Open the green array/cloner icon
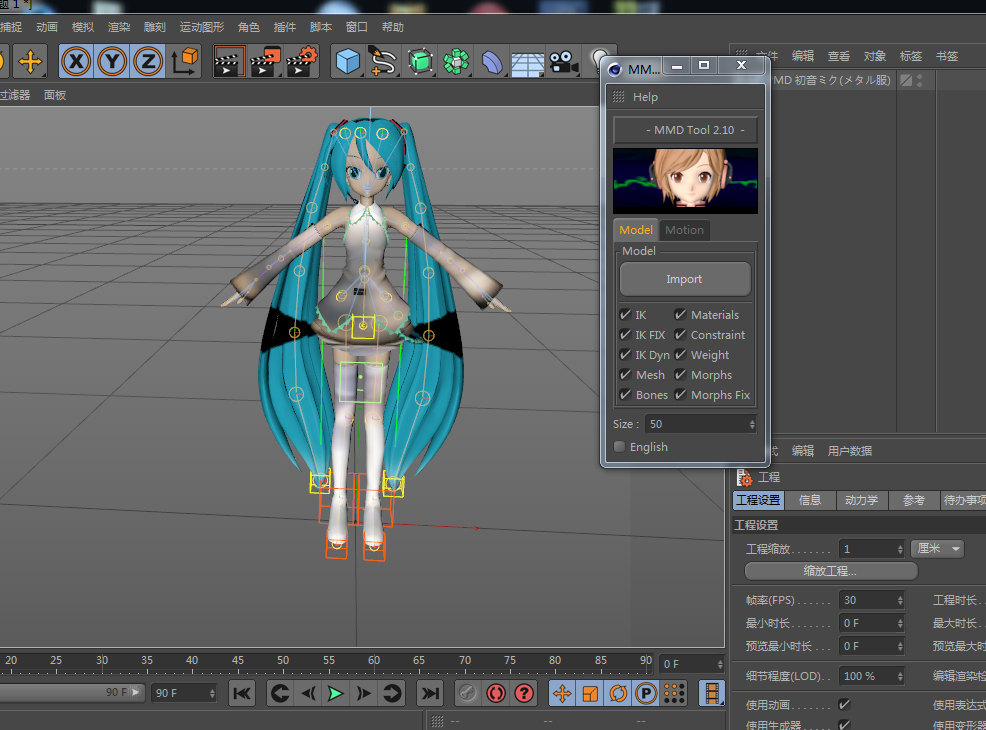 (x=456, y=62)
